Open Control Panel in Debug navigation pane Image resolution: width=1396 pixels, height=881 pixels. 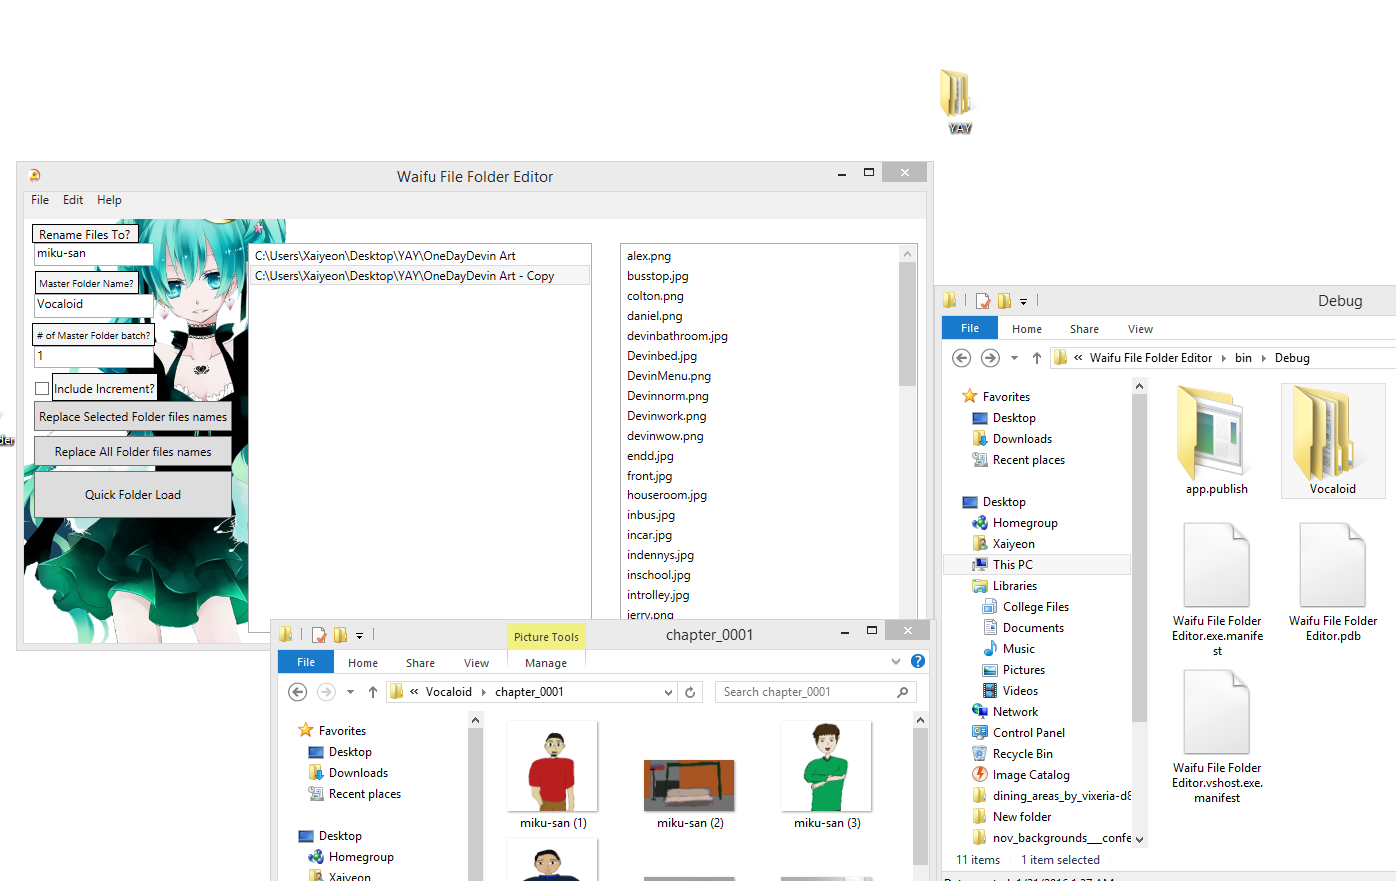1028,733
